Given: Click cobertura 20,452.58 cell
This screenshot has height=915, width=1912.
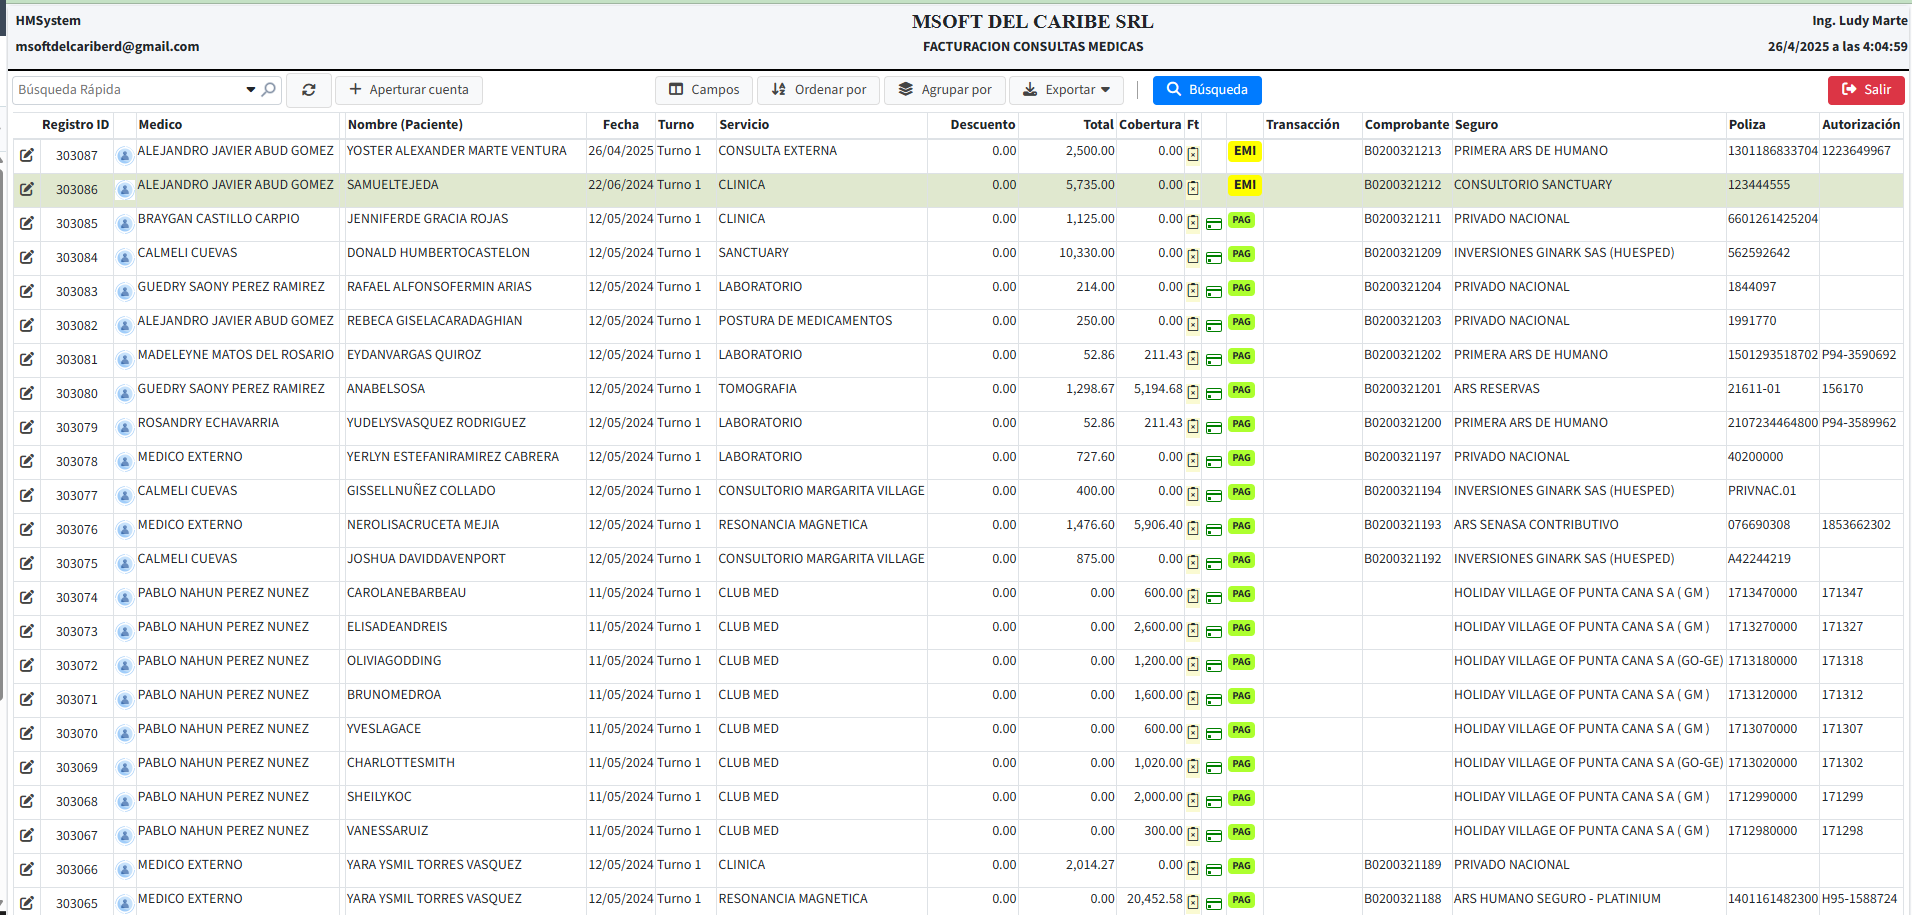Looking at the screenshot, I should [1155, 899].
